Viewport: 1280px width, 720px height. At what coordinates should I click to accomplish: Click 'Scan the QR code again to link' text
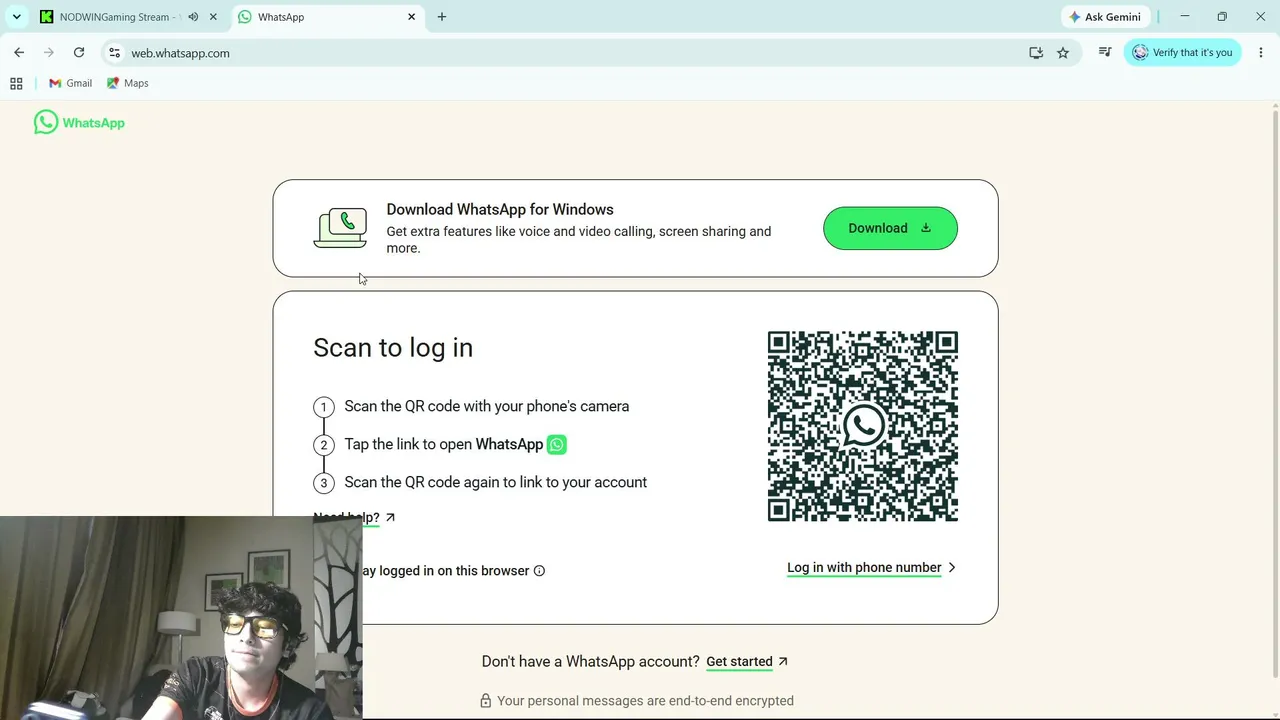(496, 482)
